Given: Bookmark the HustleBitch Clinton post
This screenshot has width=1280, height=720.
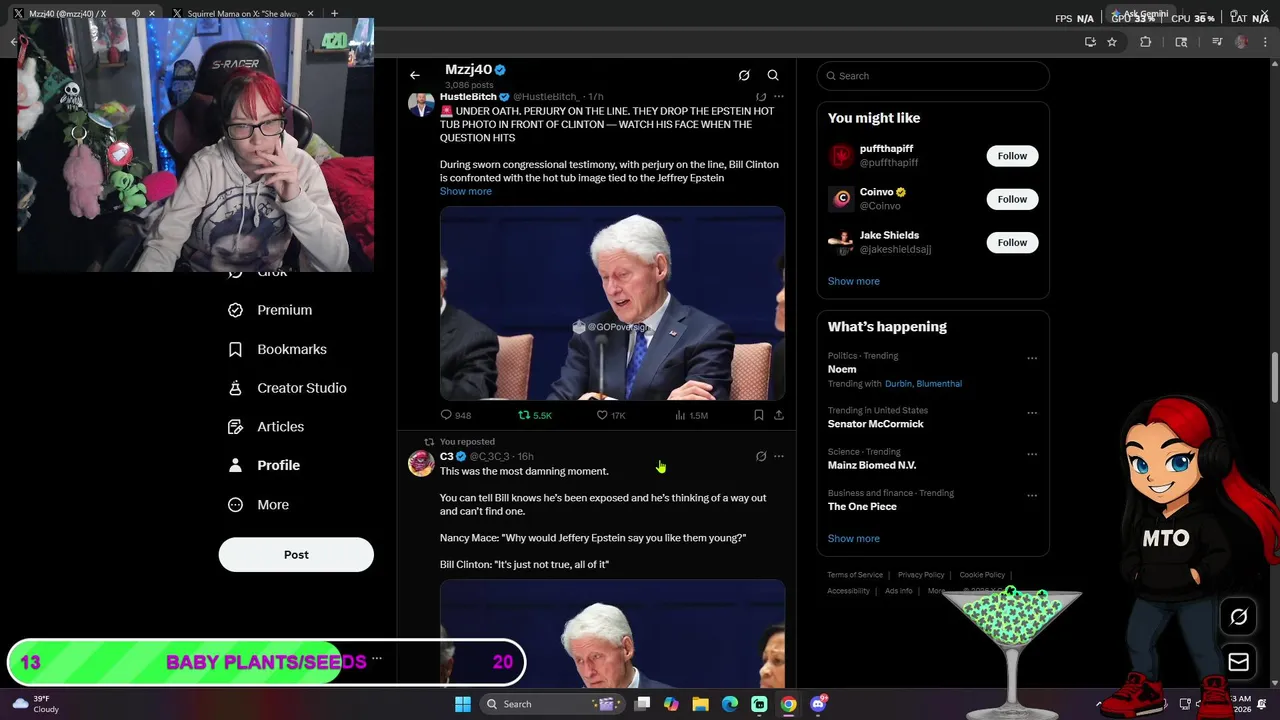Looking at the screenshot, I should pyautogui.click(x=758, y=415).
